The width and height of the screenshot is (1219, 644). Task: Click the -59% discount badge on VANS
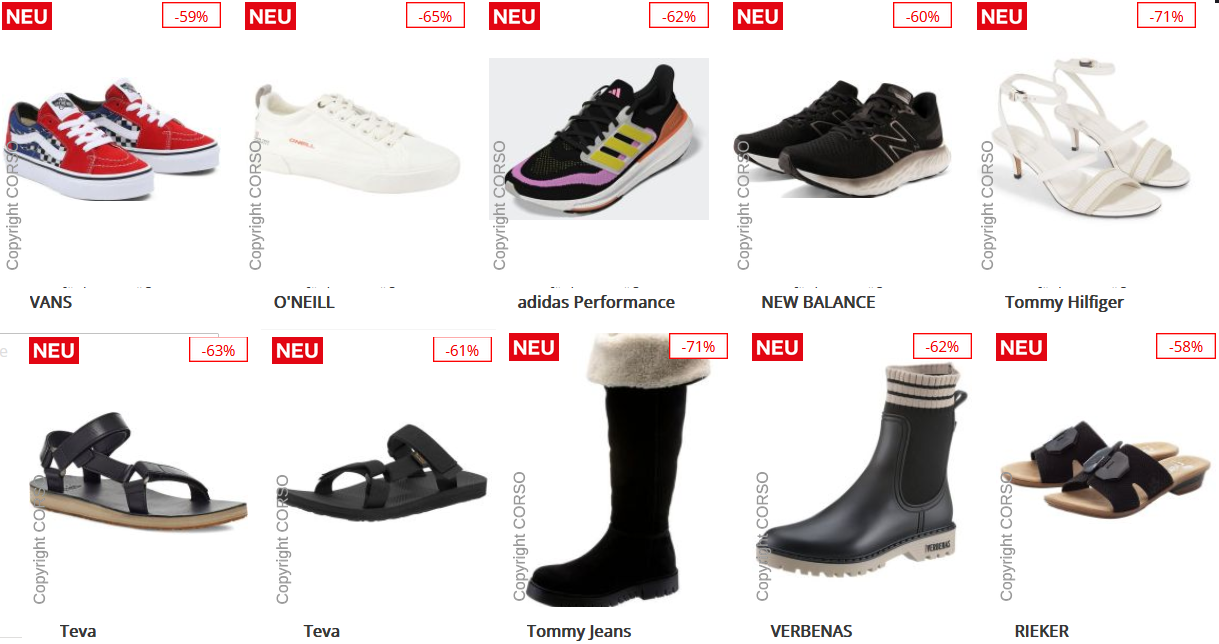pyautogui.click(x=191, y=16)
